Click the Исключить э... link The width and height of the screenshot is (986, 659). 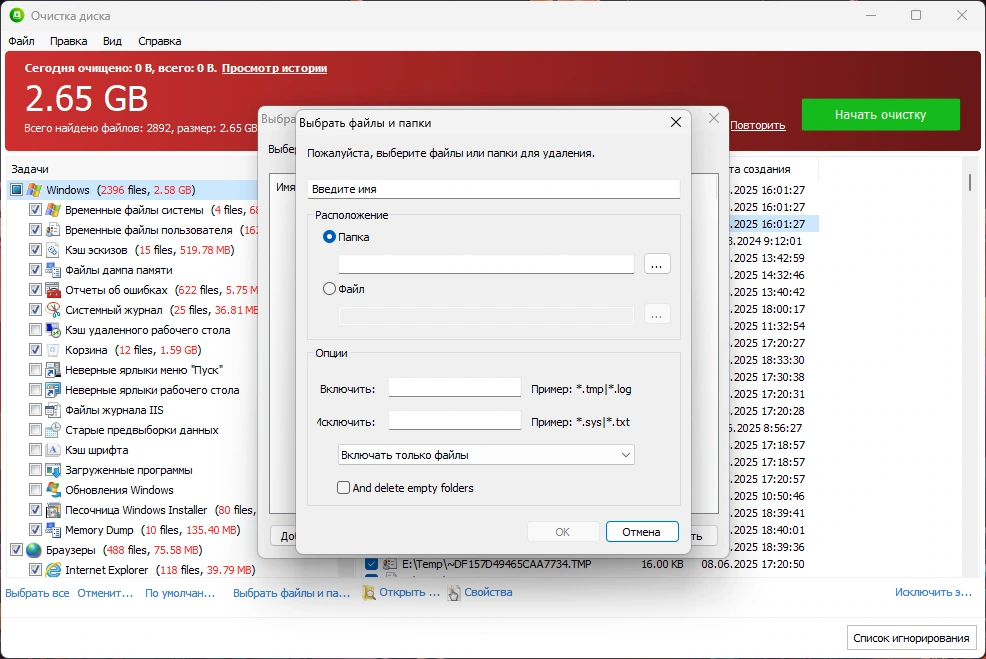933,592
